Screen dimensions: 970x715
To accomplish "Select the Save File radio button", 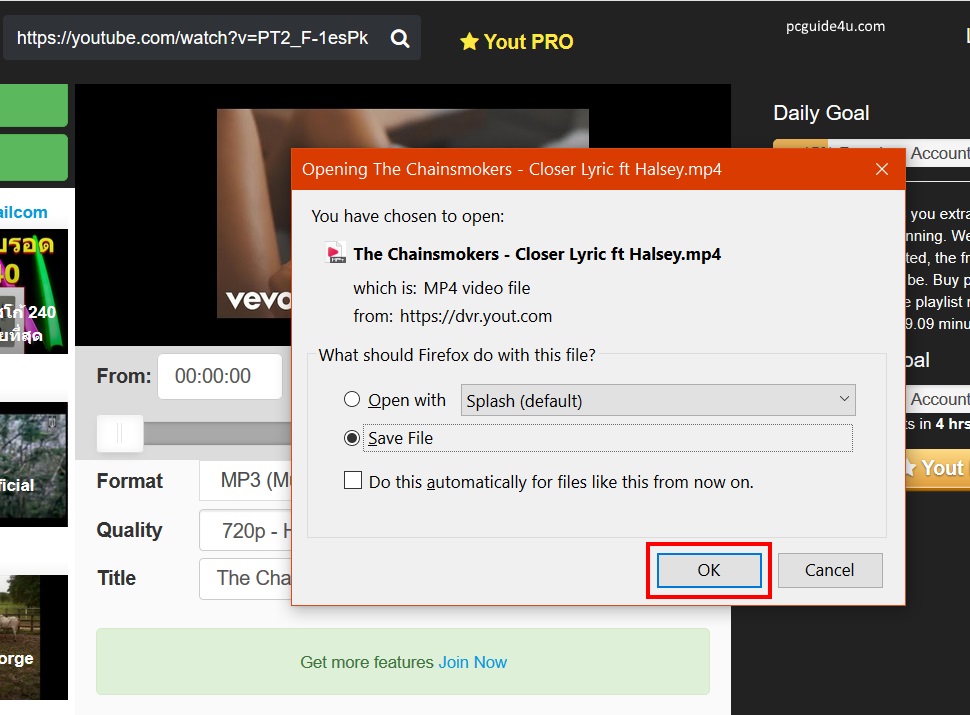I will click(x=352, y=438).
